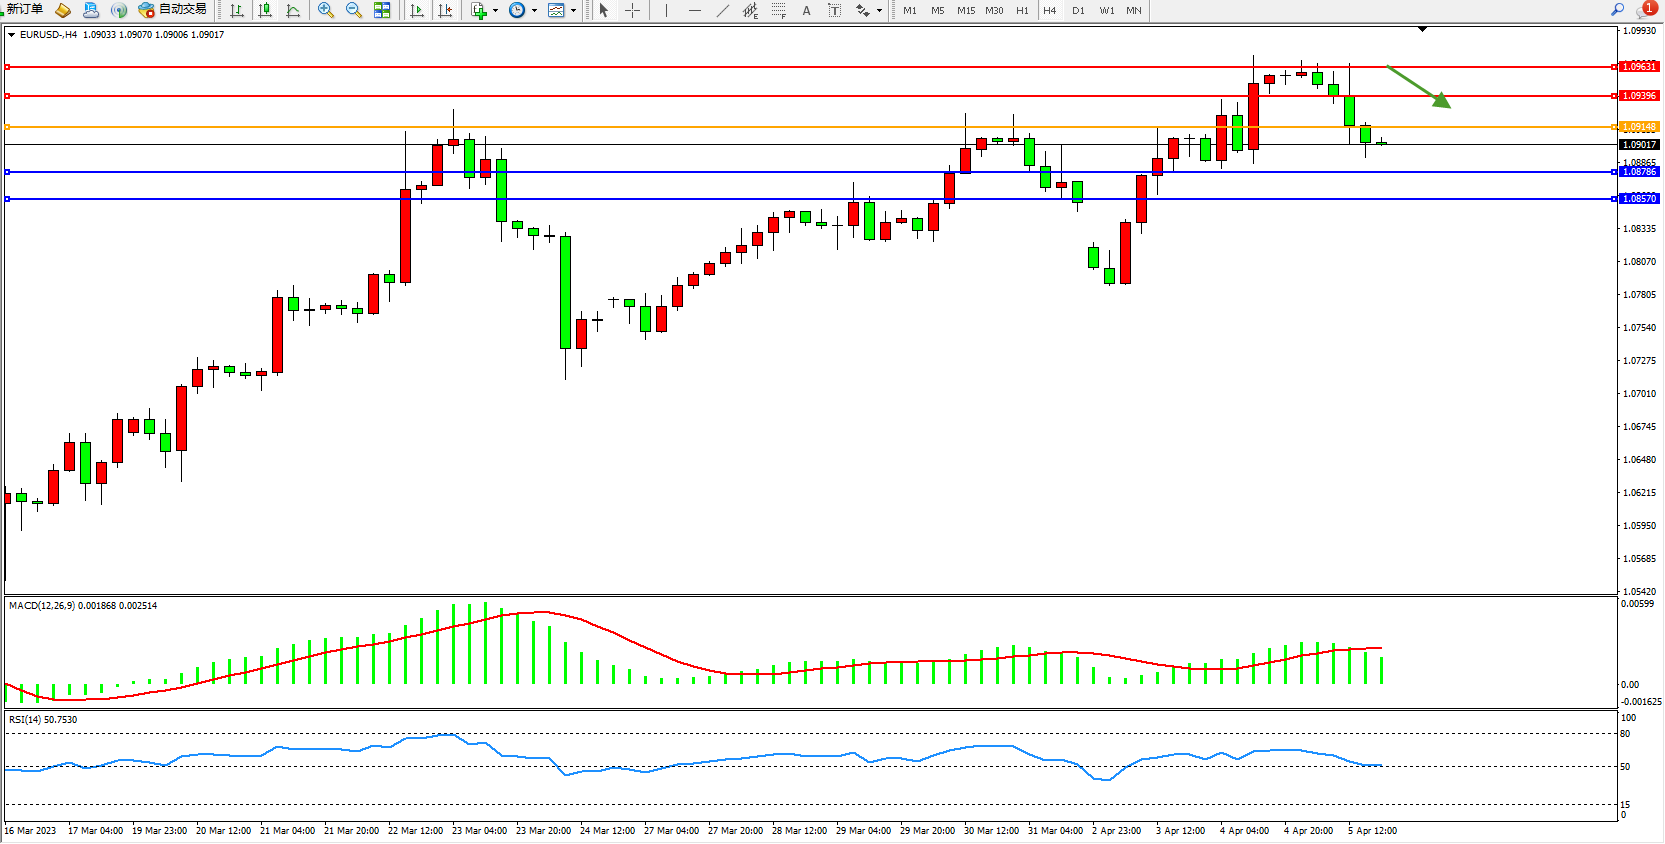Open the periodicity clock dropdown arrow
The width and height of the screenshot is (1665, 844).
click(534, 11)
